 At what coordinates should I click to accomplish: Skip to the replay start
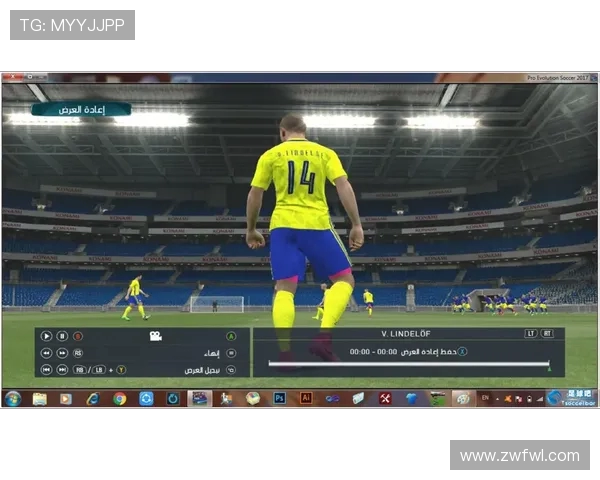(x=46, y=370)
